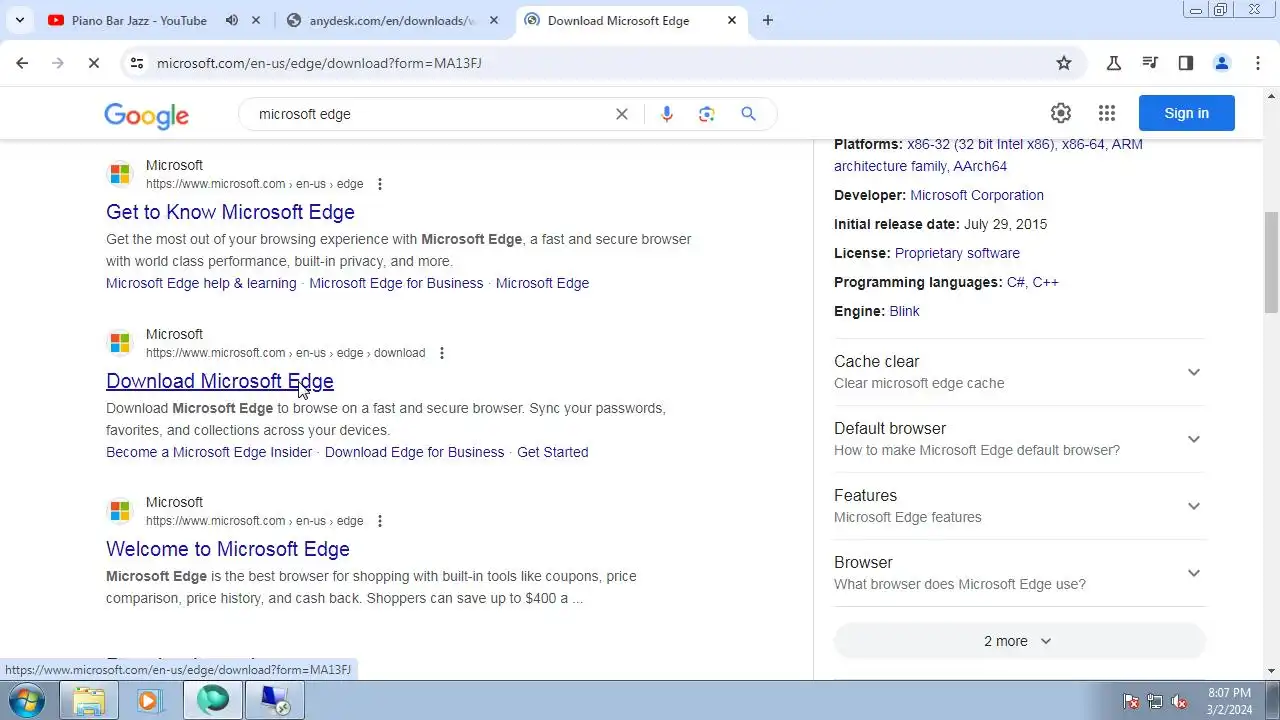
Task: Bookmark this page with the star icon
Action: coord(1064,63)
